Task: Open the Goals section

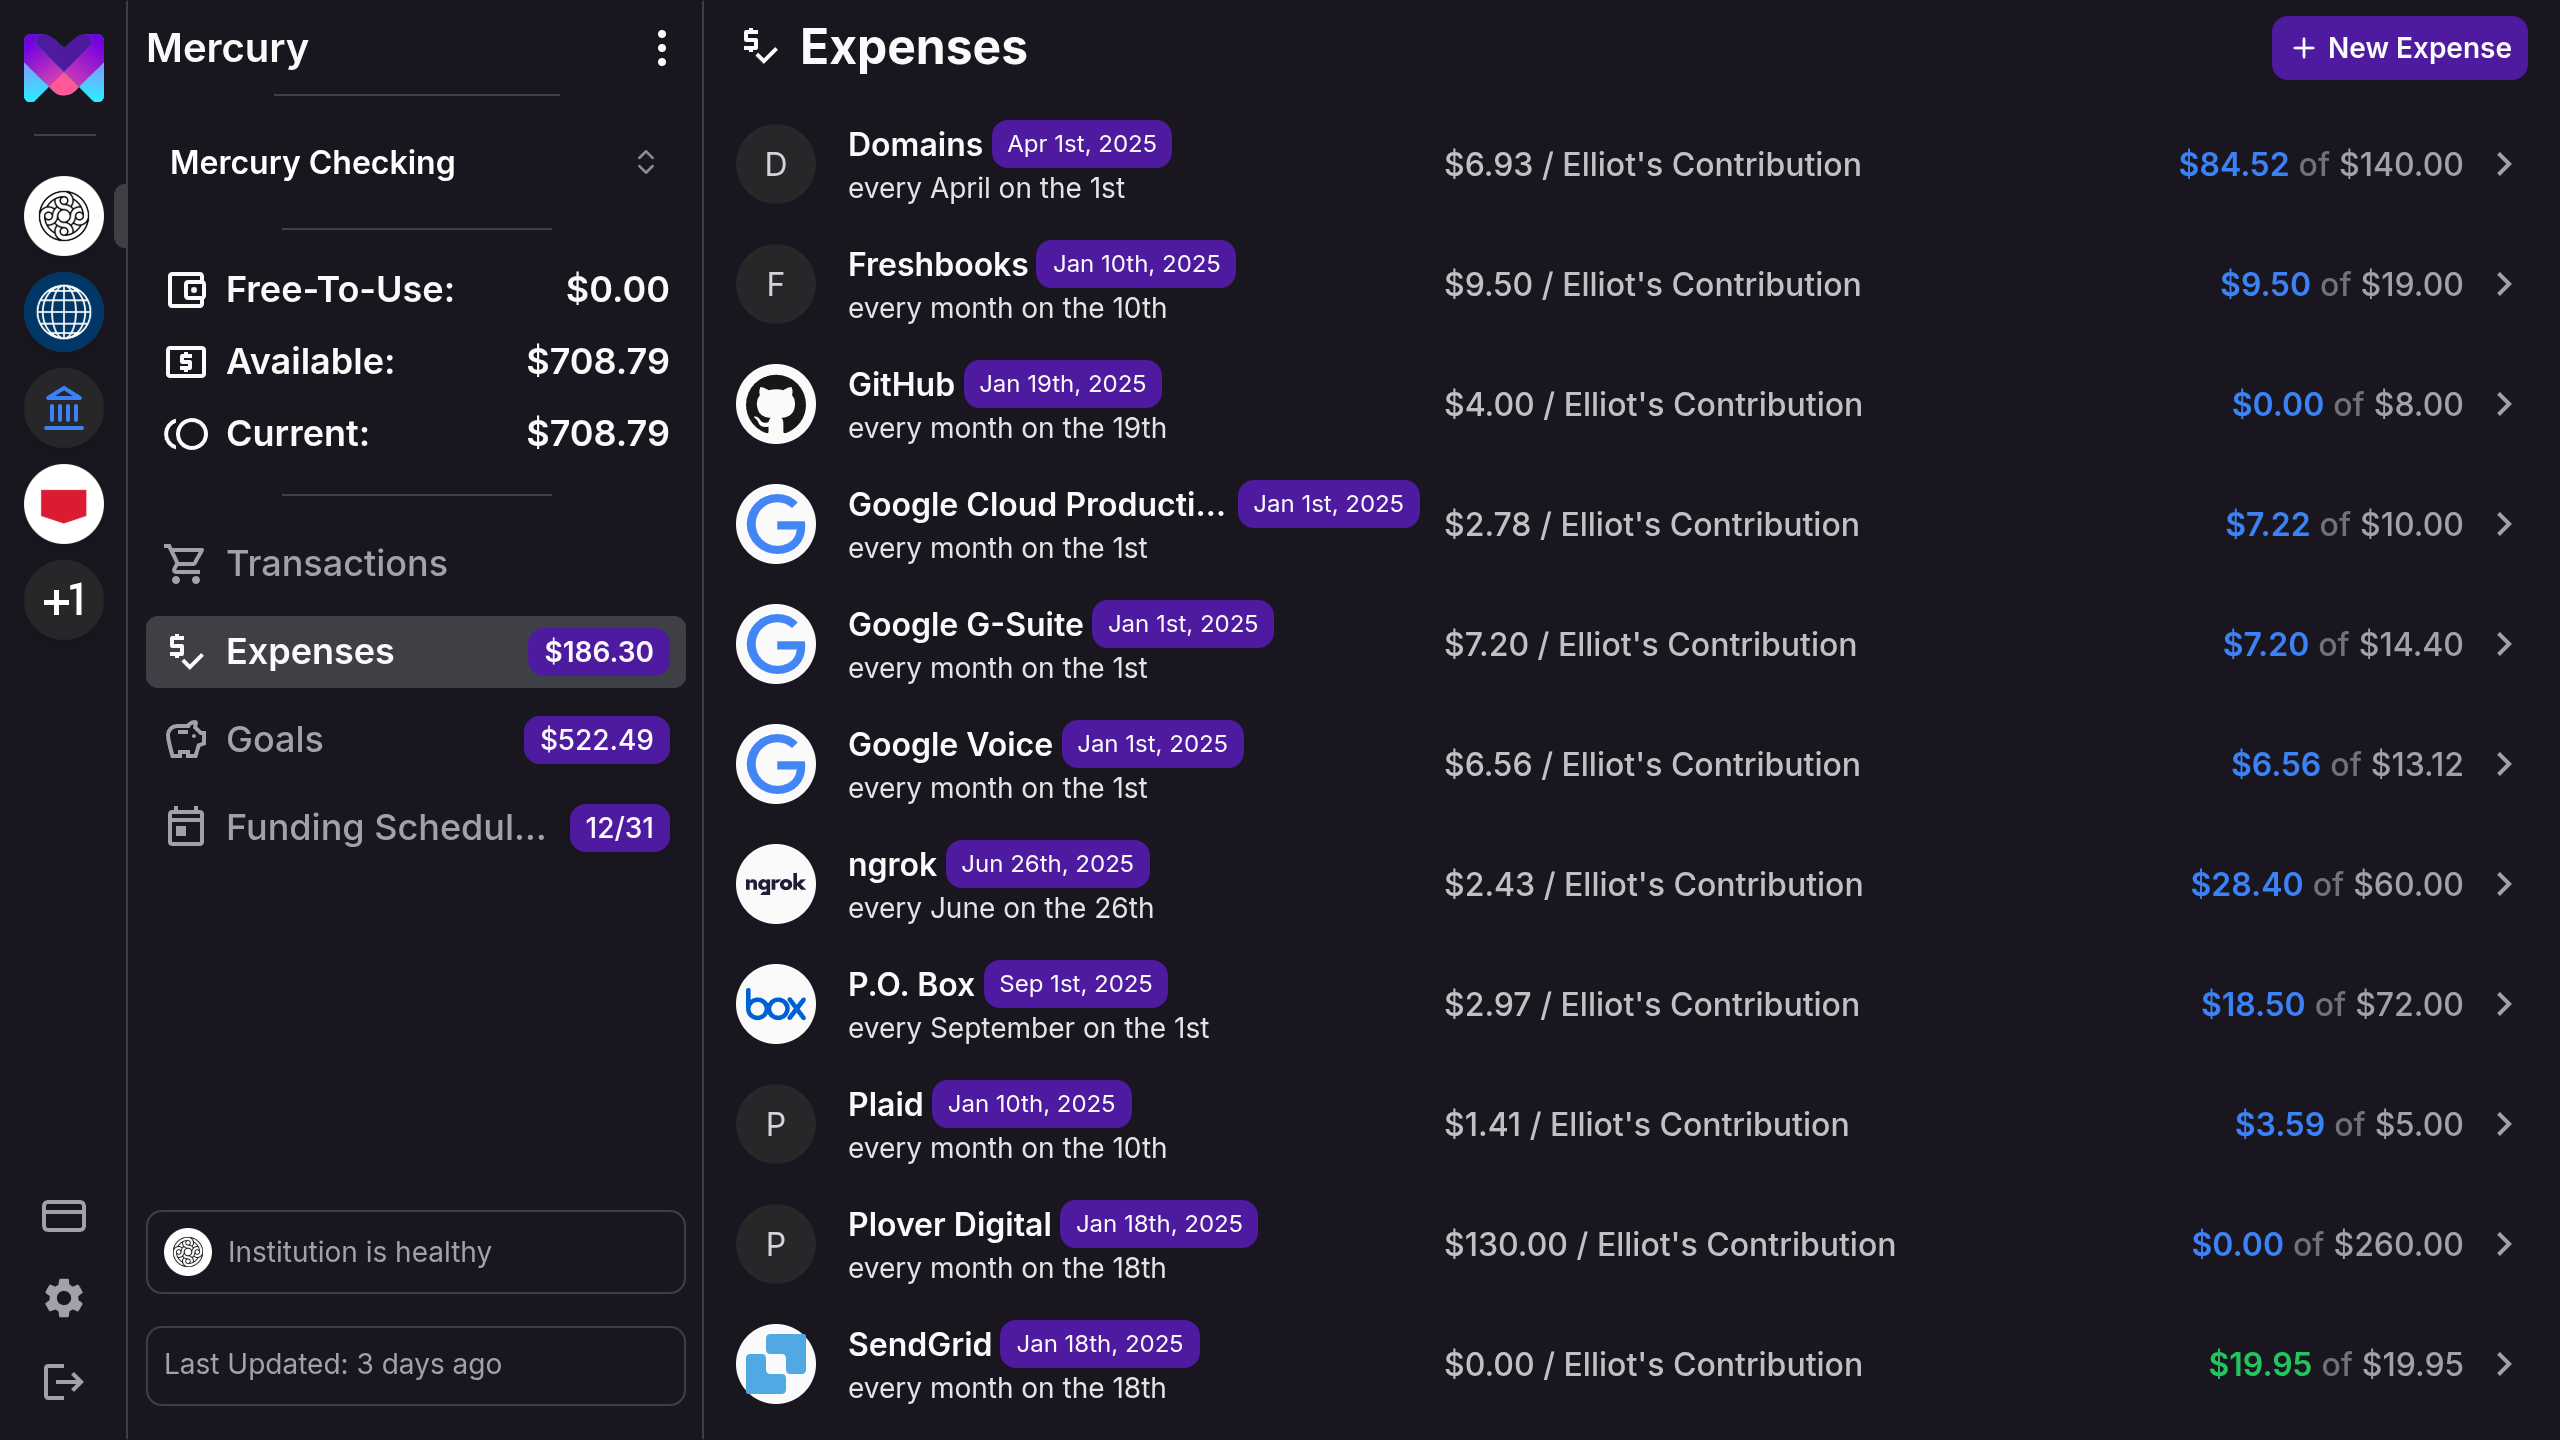Action: [x=274, y=740]
